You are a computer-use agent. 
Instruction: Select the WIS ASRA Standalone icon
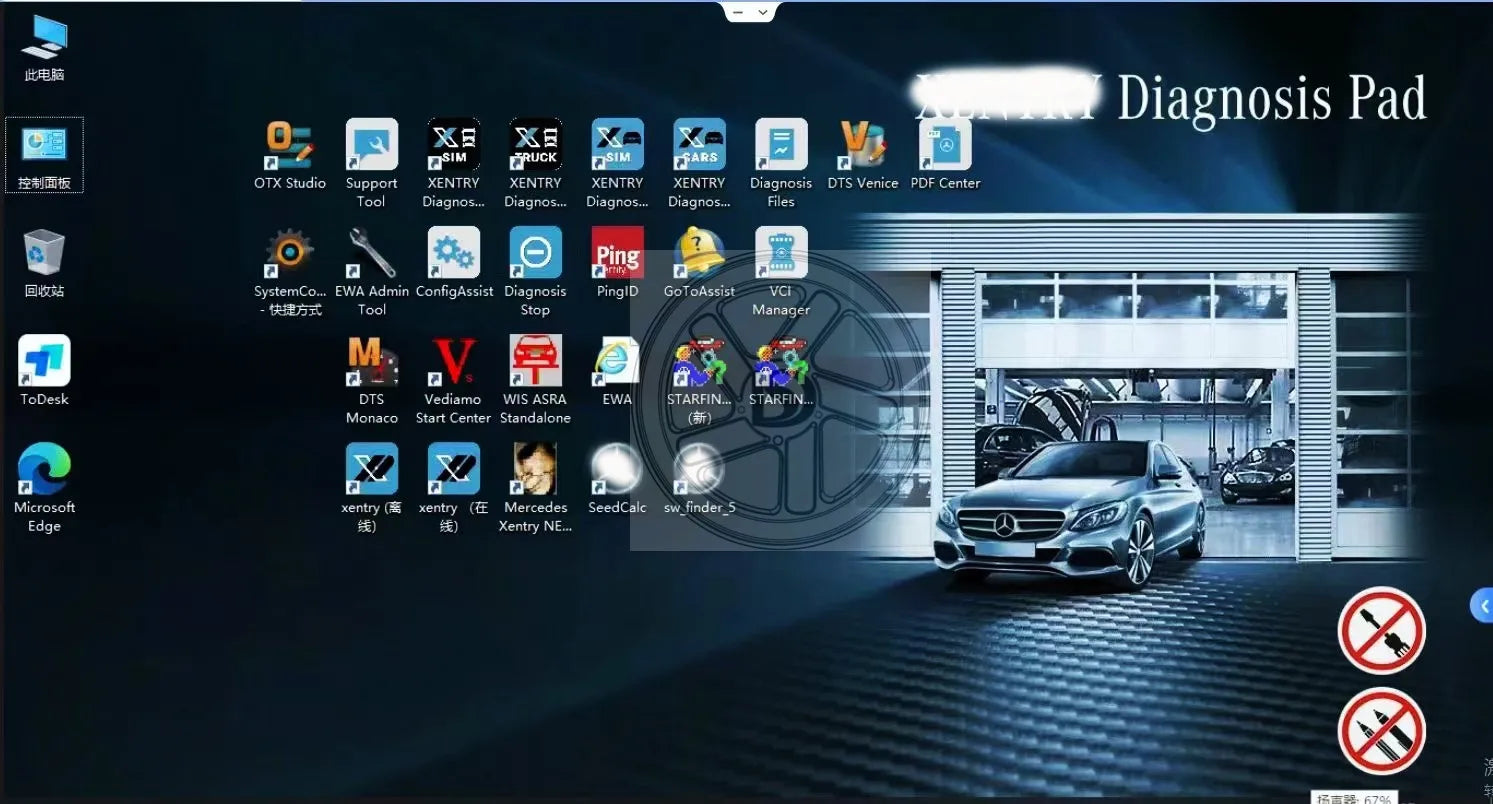(535, 380)
